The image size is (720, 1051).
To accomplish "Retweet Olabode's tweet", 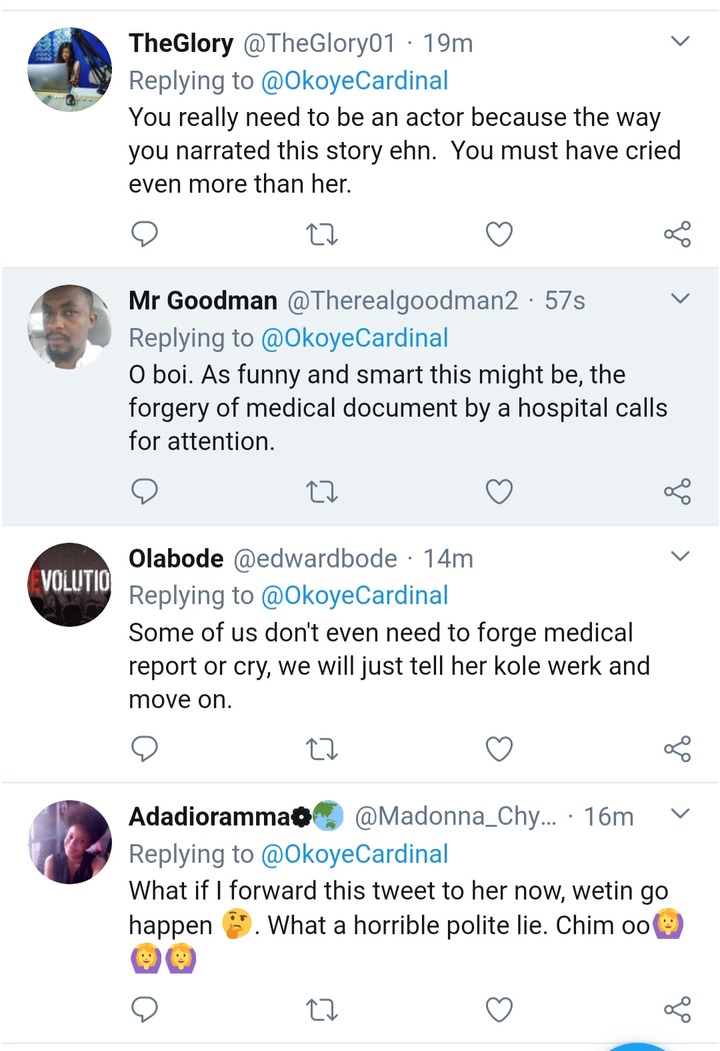I will [x=320, y=749].
